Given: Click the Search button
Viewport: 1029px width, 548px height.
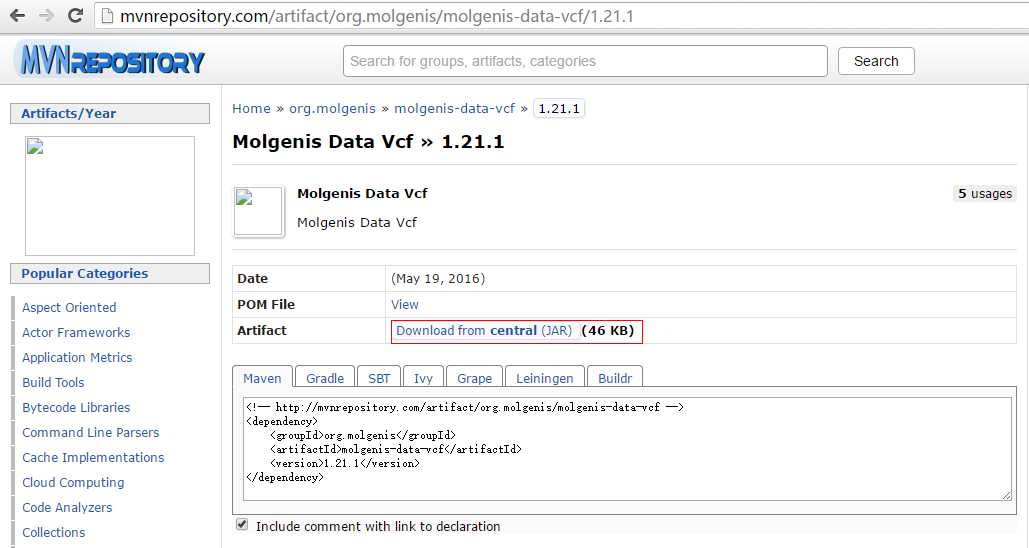Looking at the screenshot, I should pyautogui.click(x=876, y=61).
